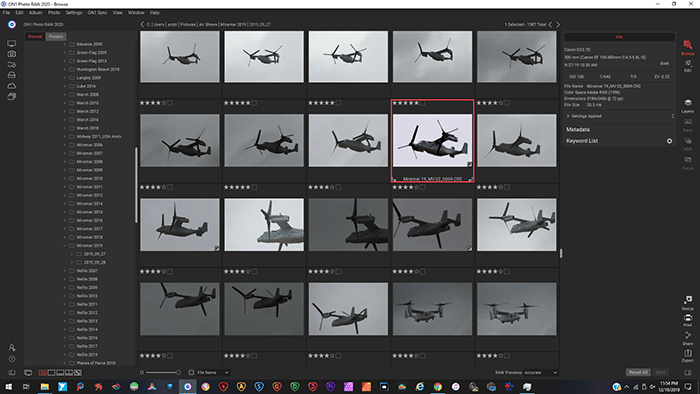The height and width of the screenshot is (394, 700).
Task: Select the Browse tab in left panel
Action: tap(35, 37)
